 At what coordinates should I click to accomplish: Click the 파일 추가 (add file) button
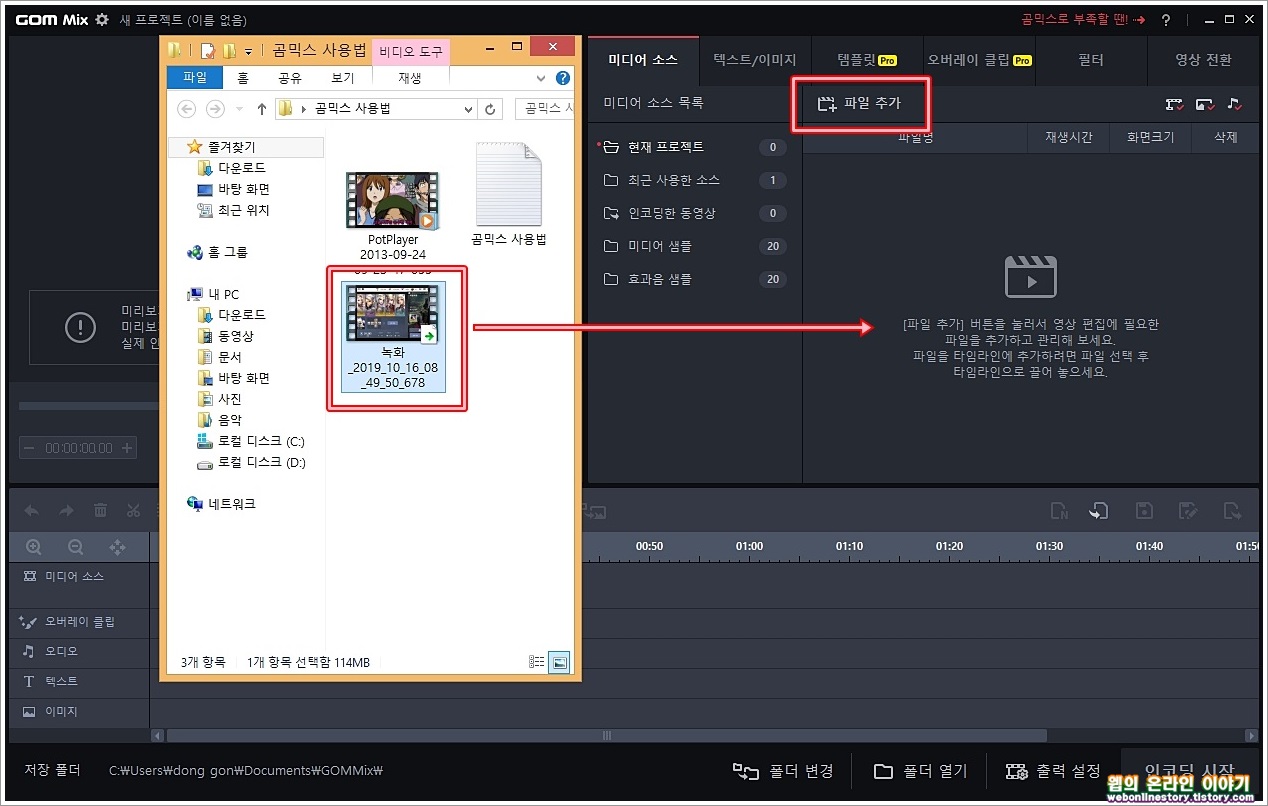click(x=860, y=103)
